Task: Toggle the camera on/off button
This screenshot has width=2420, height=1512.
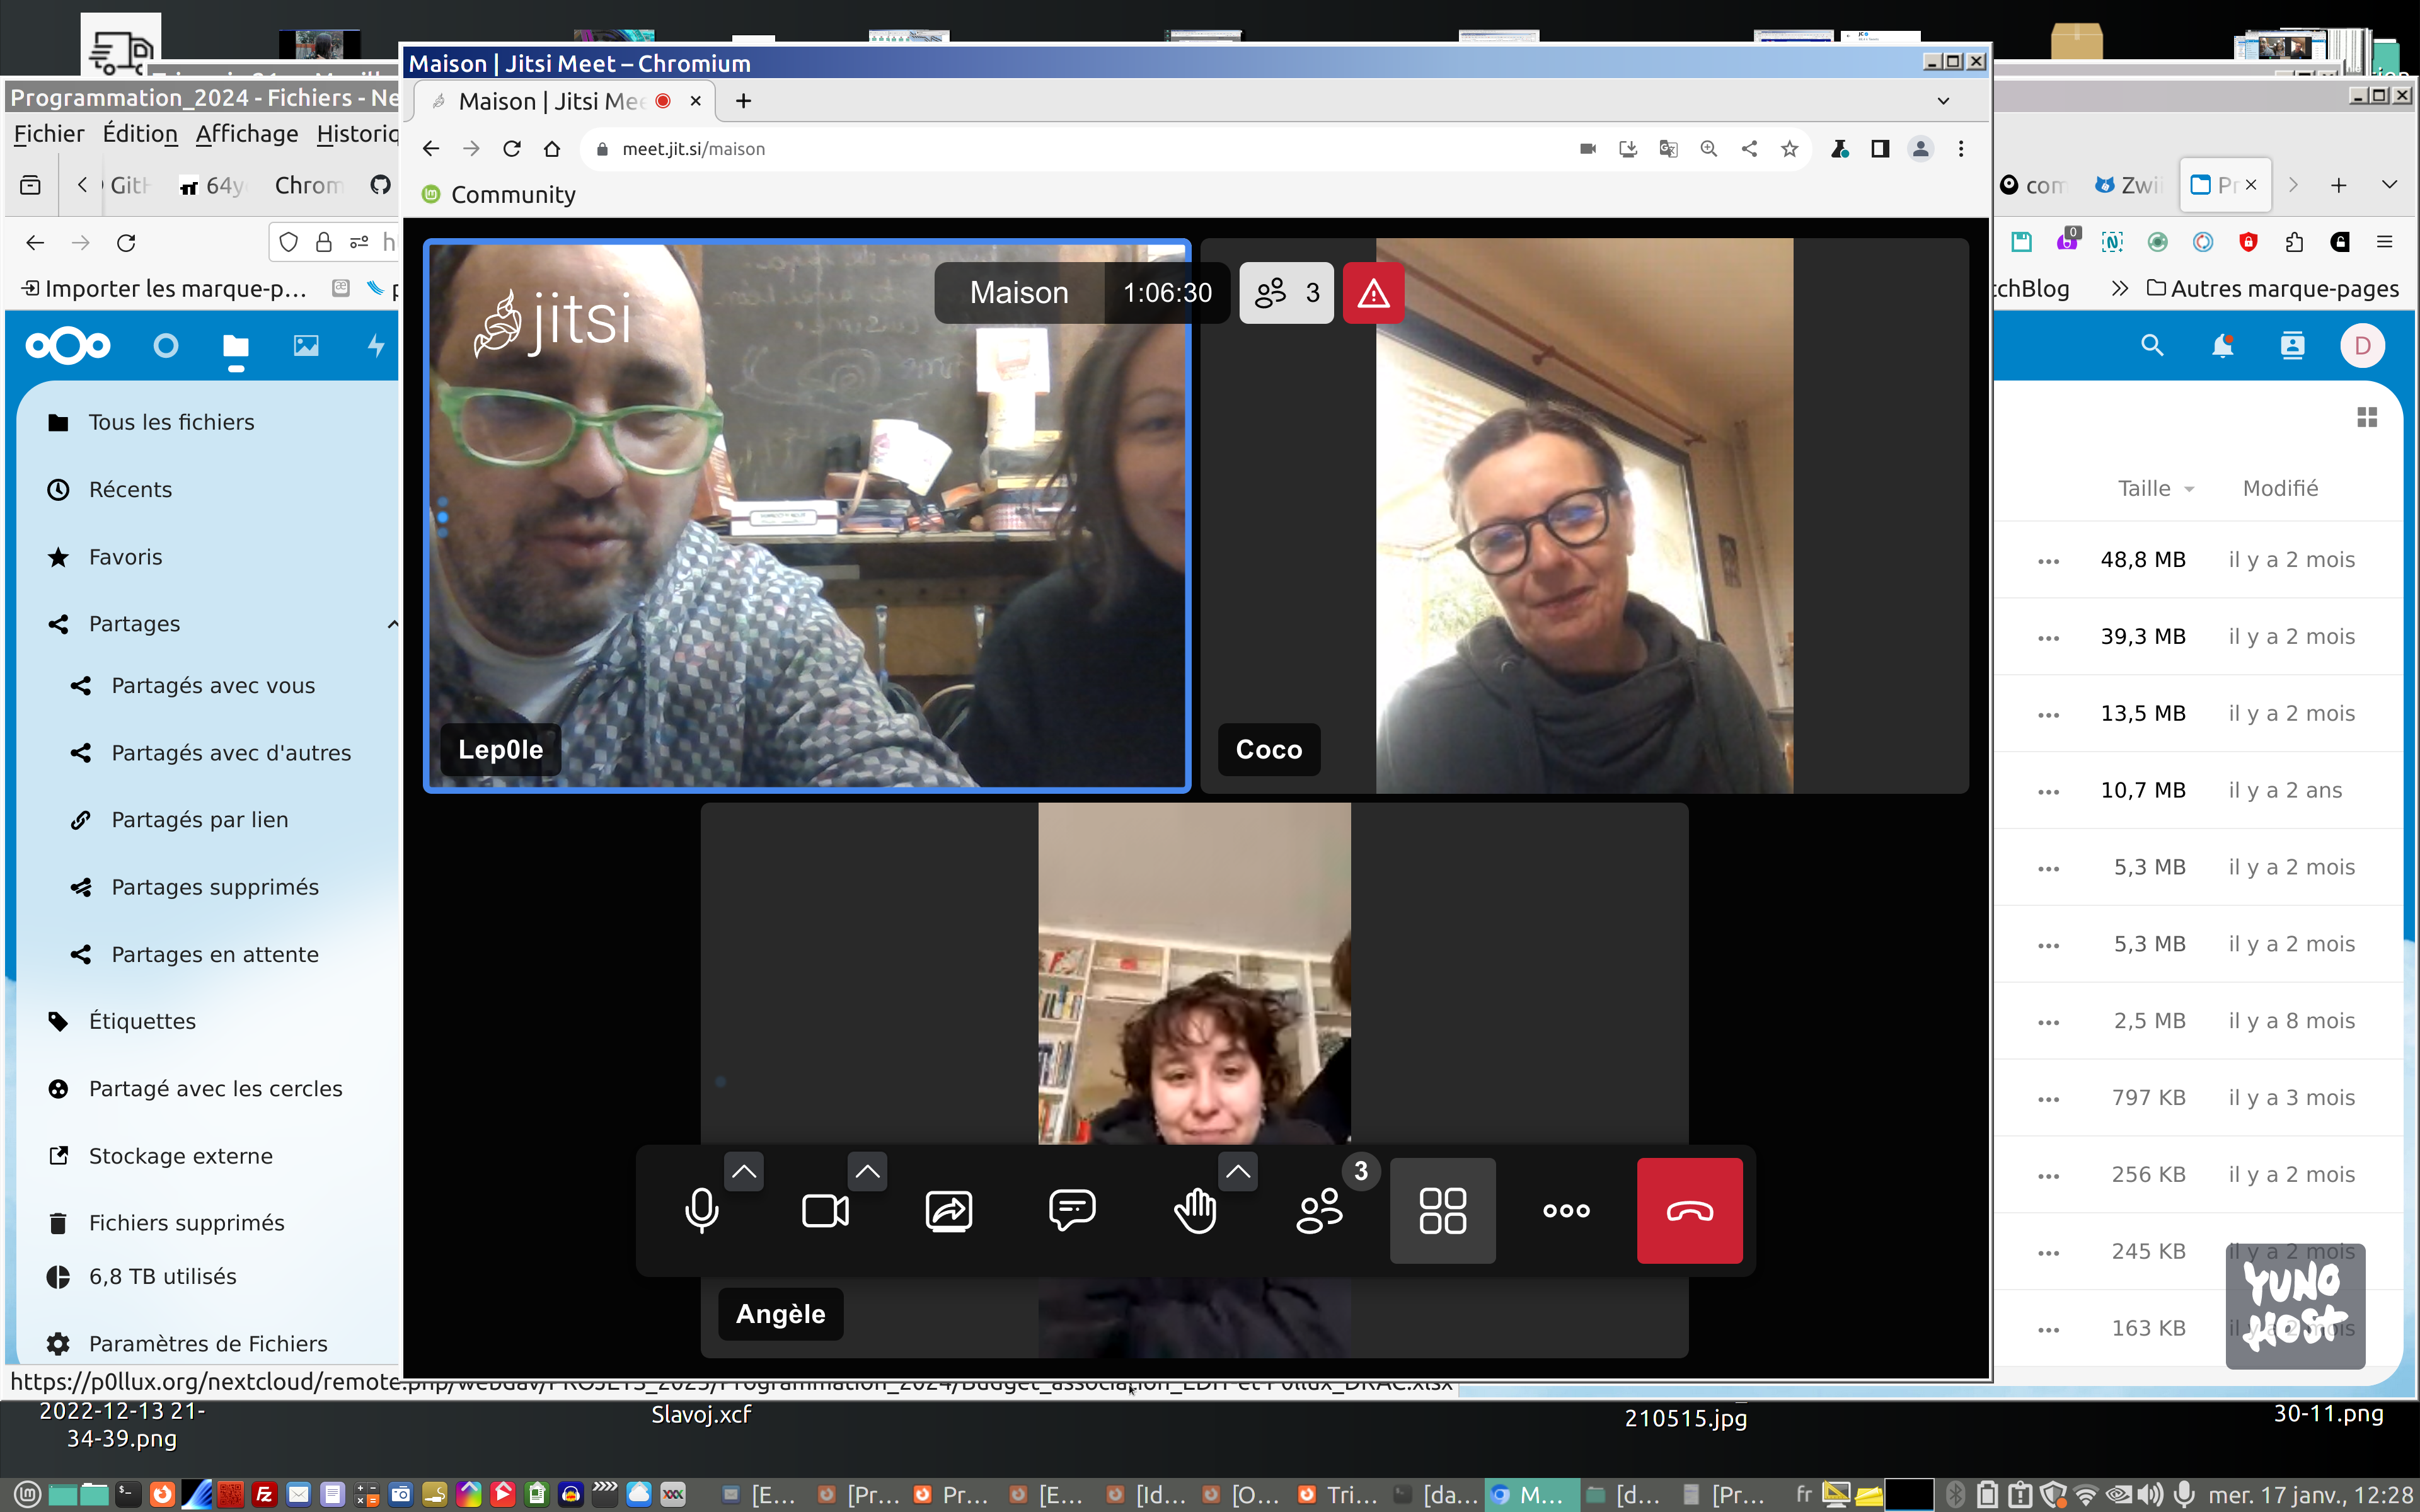Action: (825, 1210)
